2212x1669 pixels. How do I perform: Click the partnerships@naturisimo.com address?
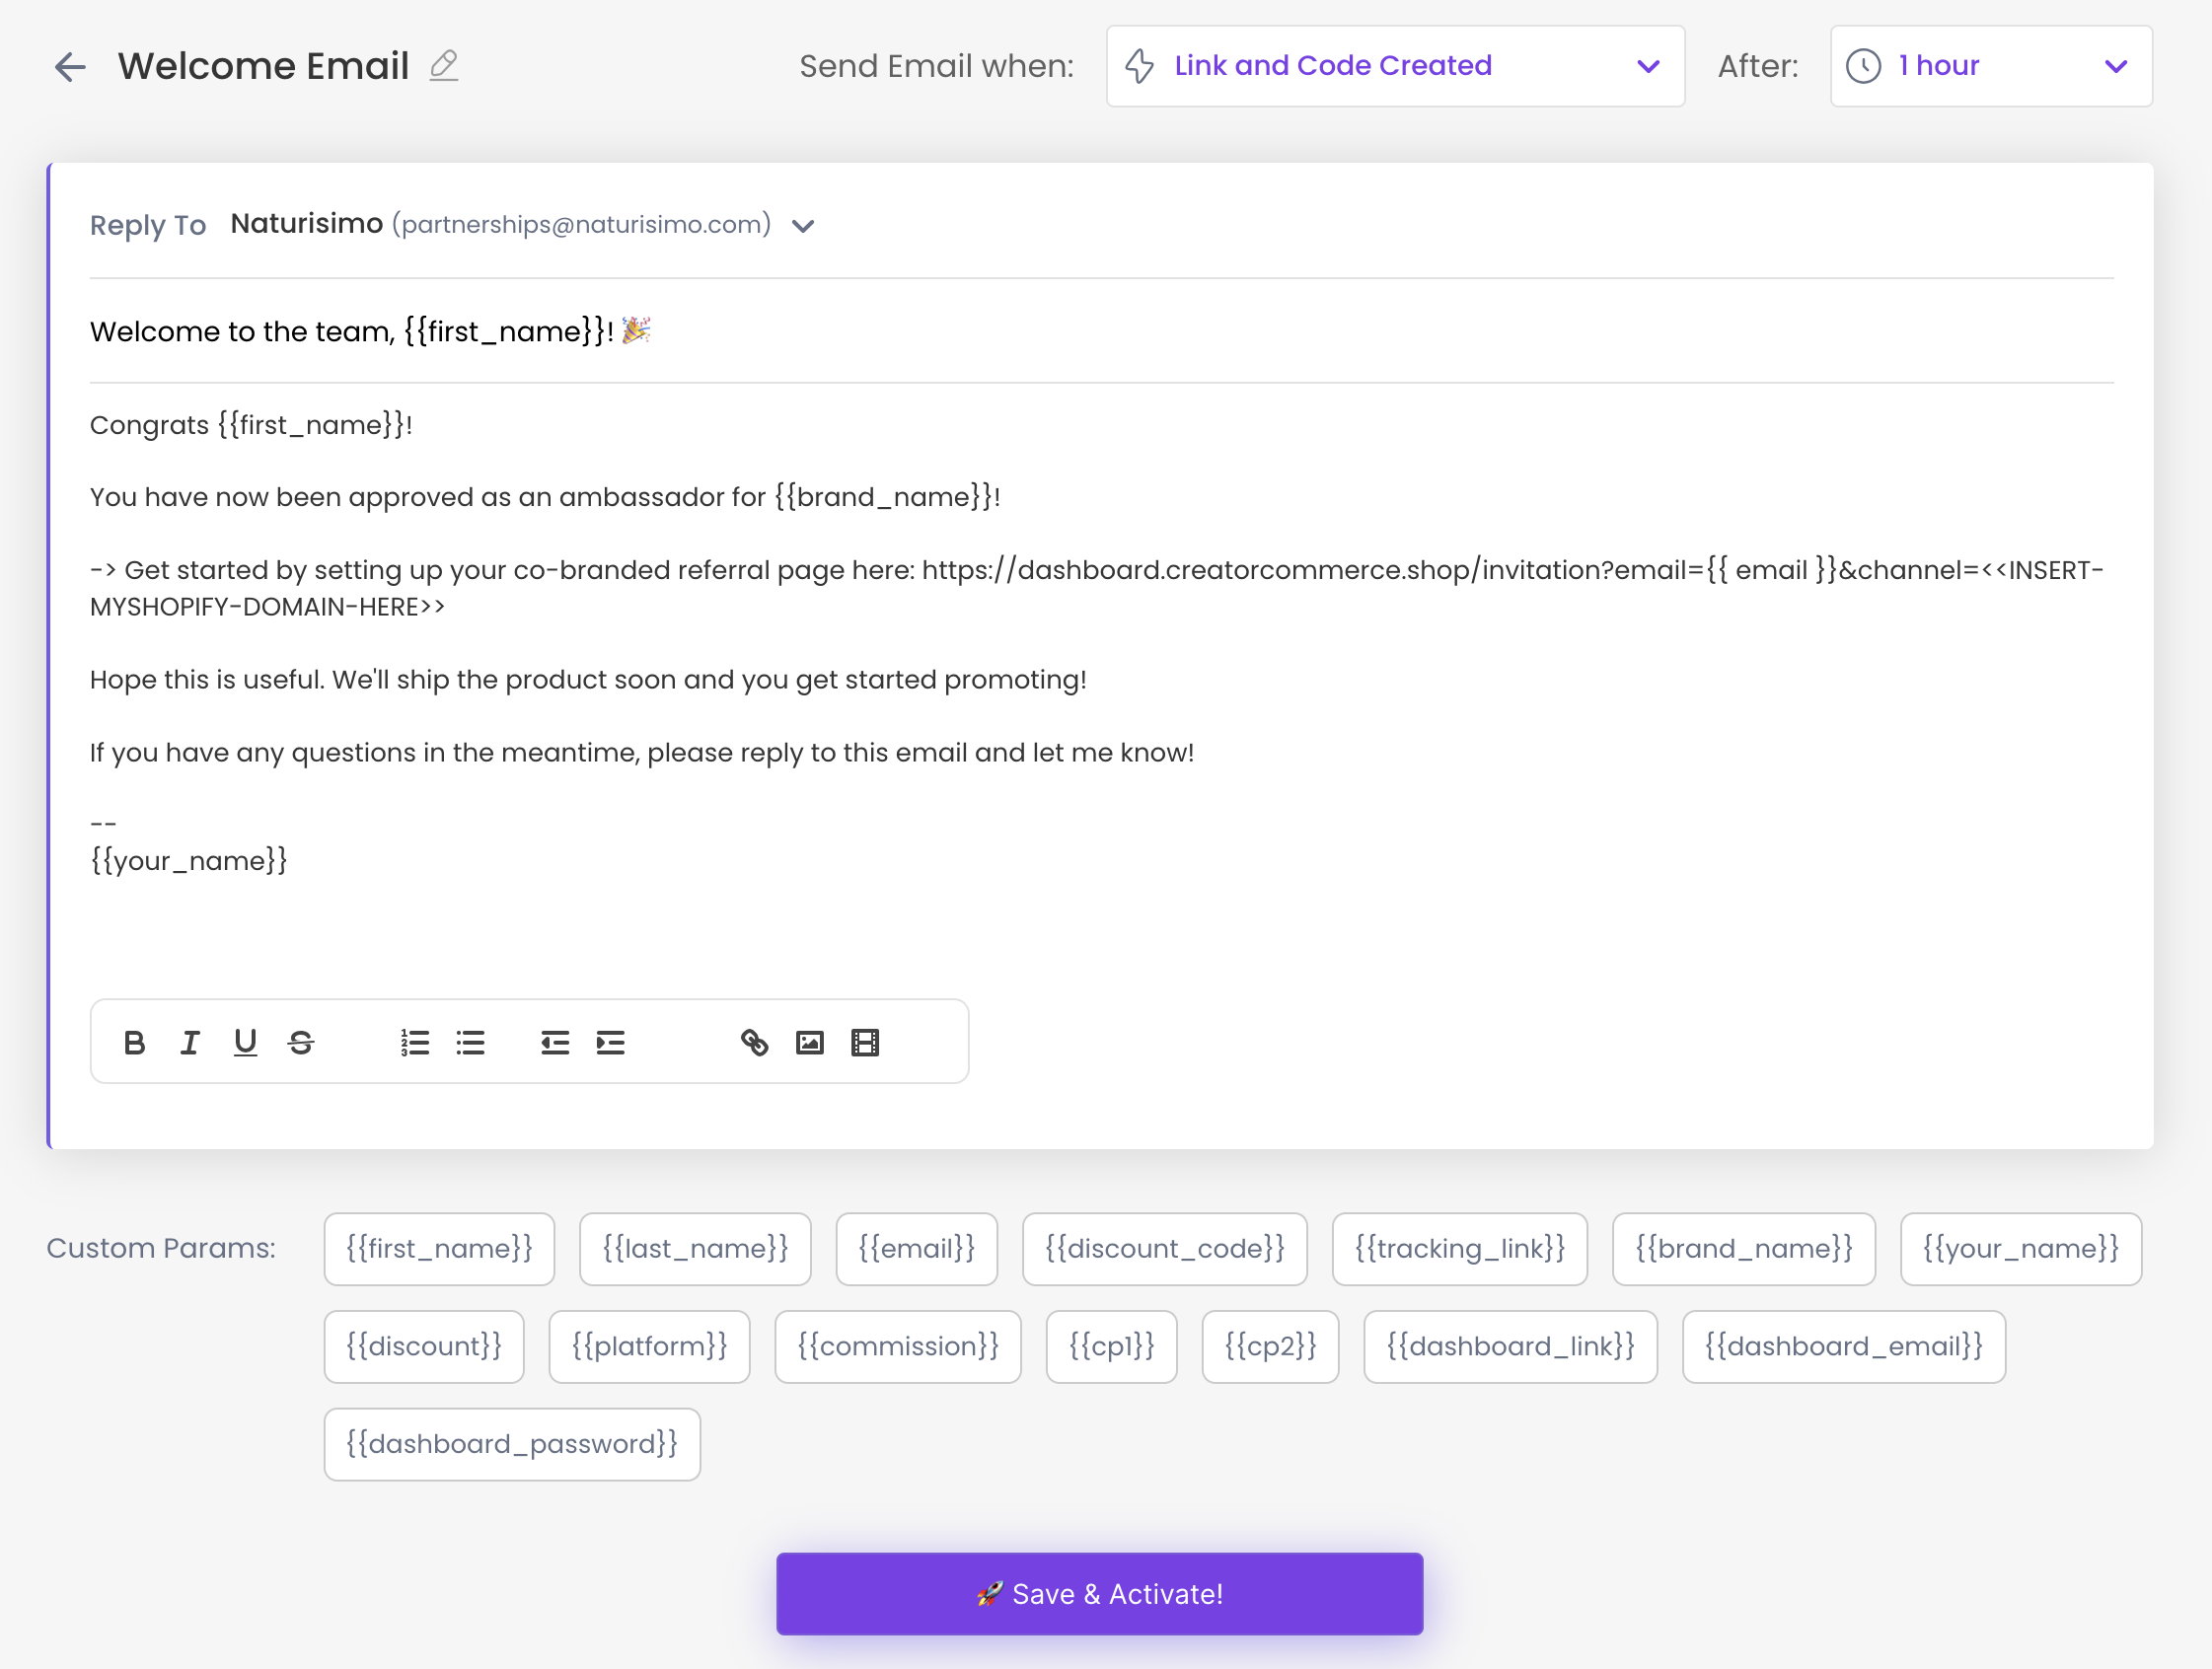[581, 225]
